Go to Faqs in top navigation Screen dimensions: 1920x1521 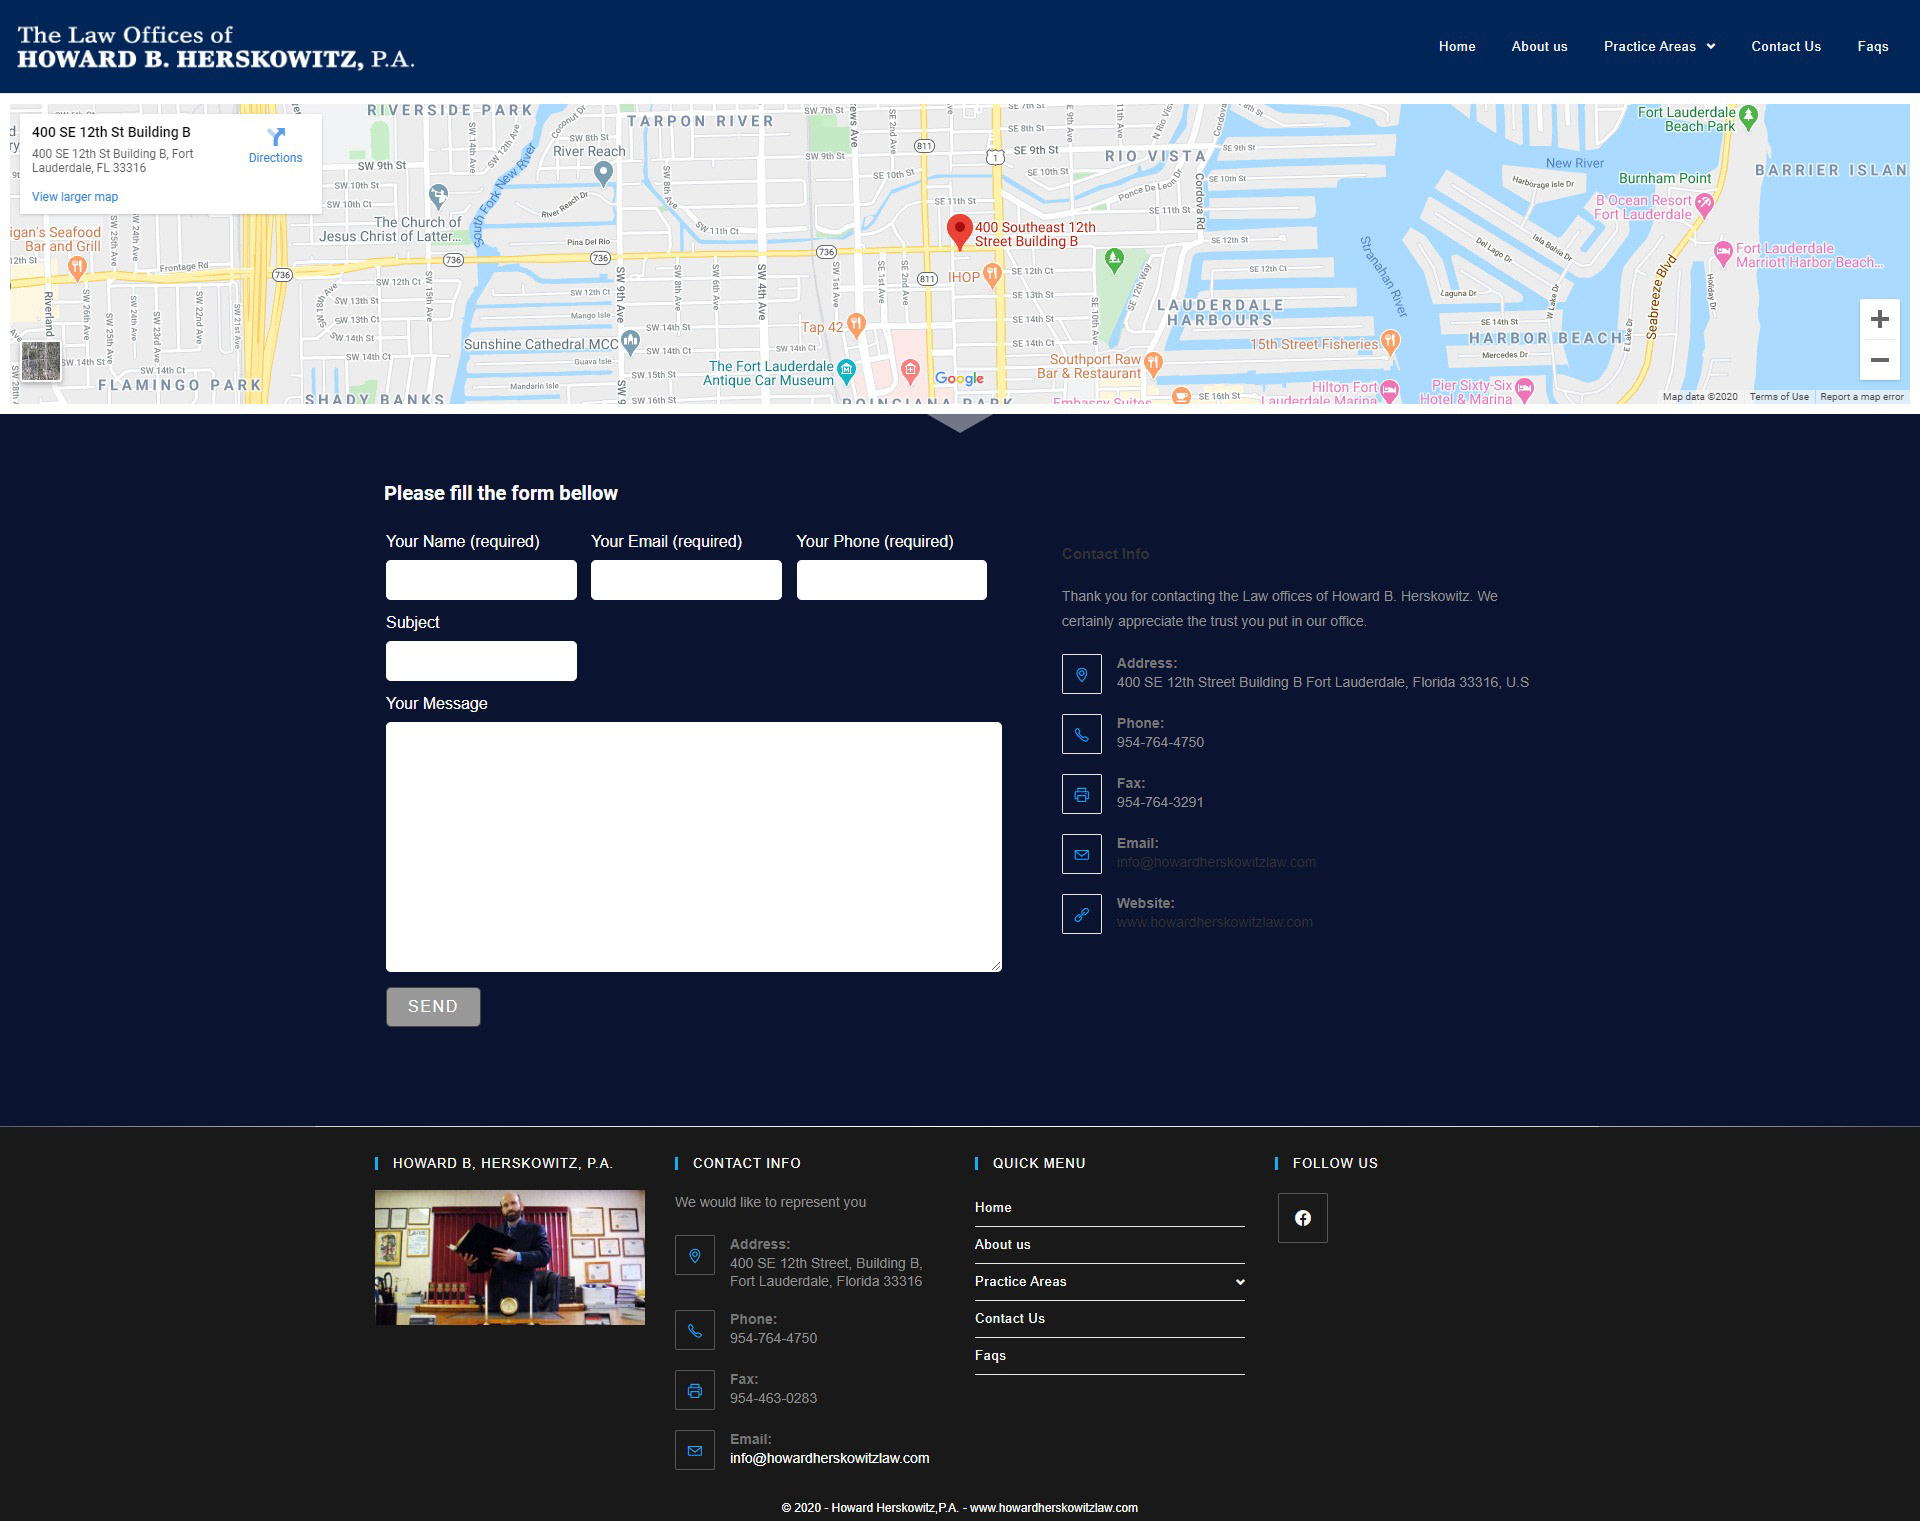pos(1872,47)
